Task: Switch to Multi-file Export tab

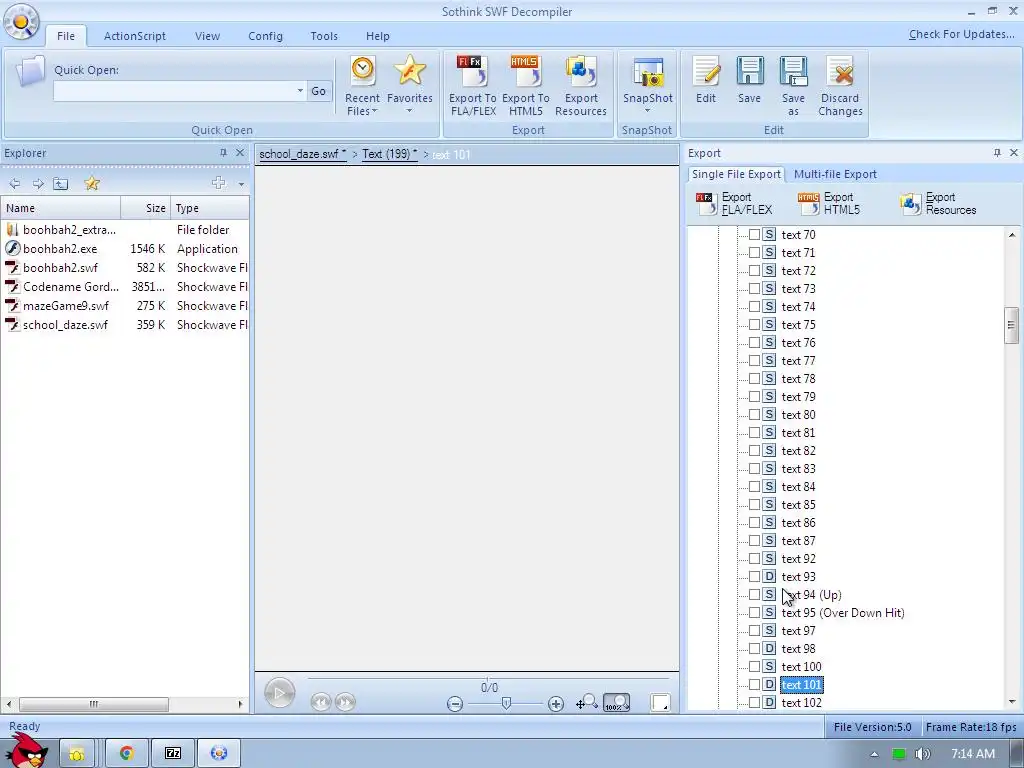Action: pyautogui.click(x=835, y=174)
